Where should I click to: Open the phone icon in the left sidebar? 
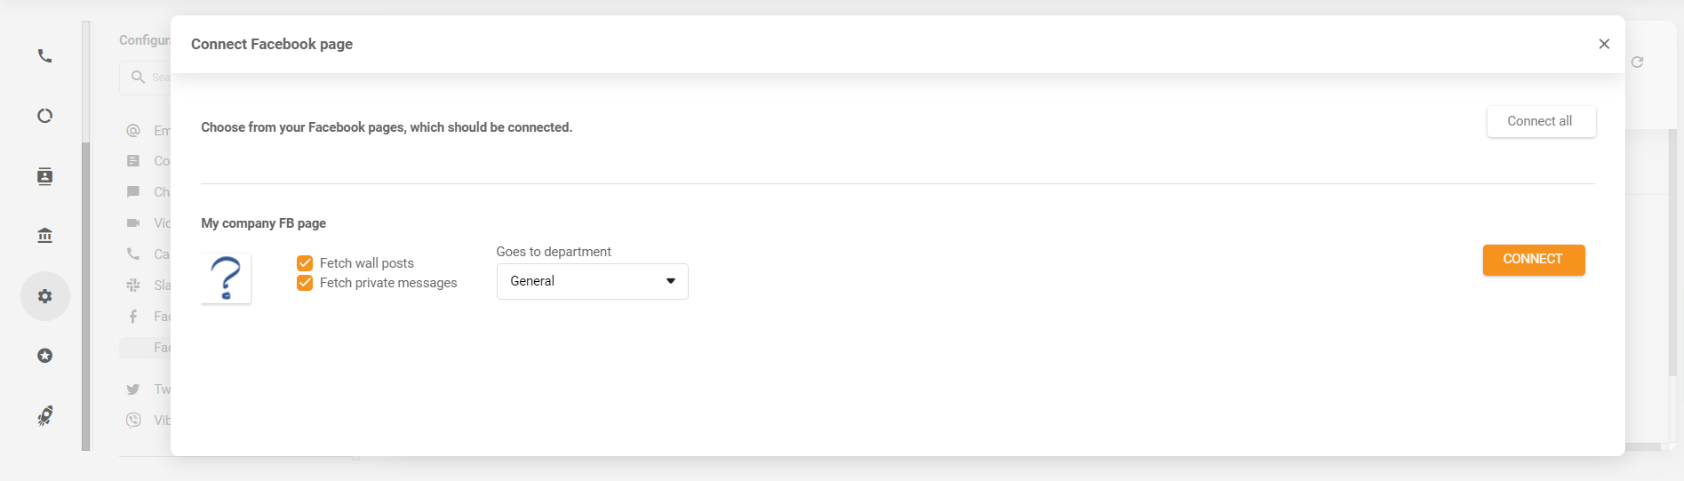[45, 56]
